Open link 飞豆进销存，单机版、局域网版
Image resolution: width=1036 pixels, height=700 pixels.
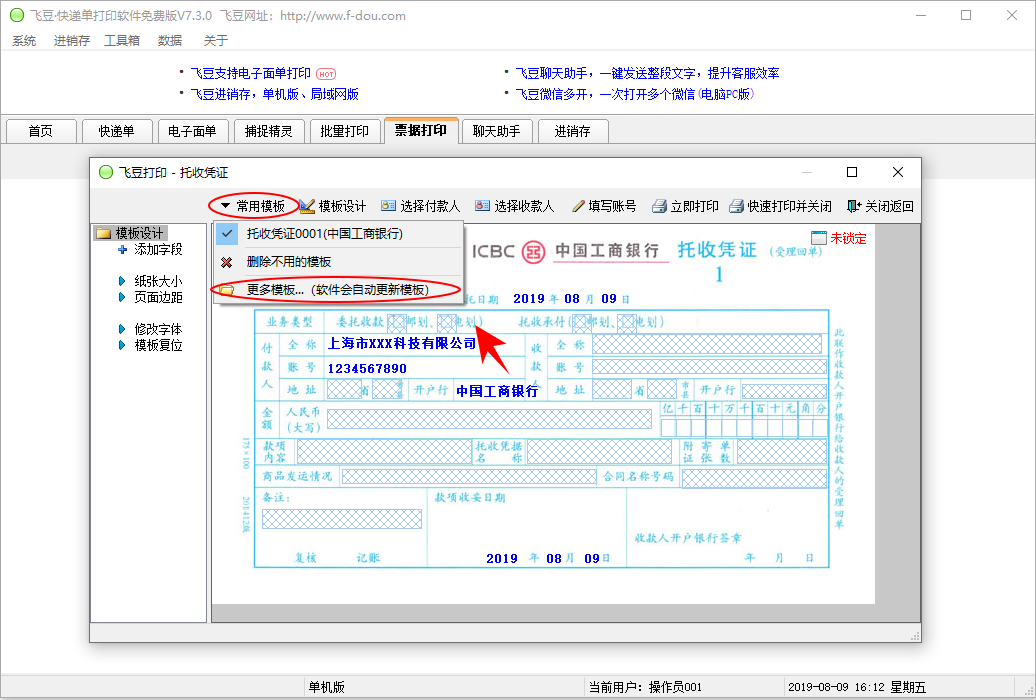(x=275, y=94)
